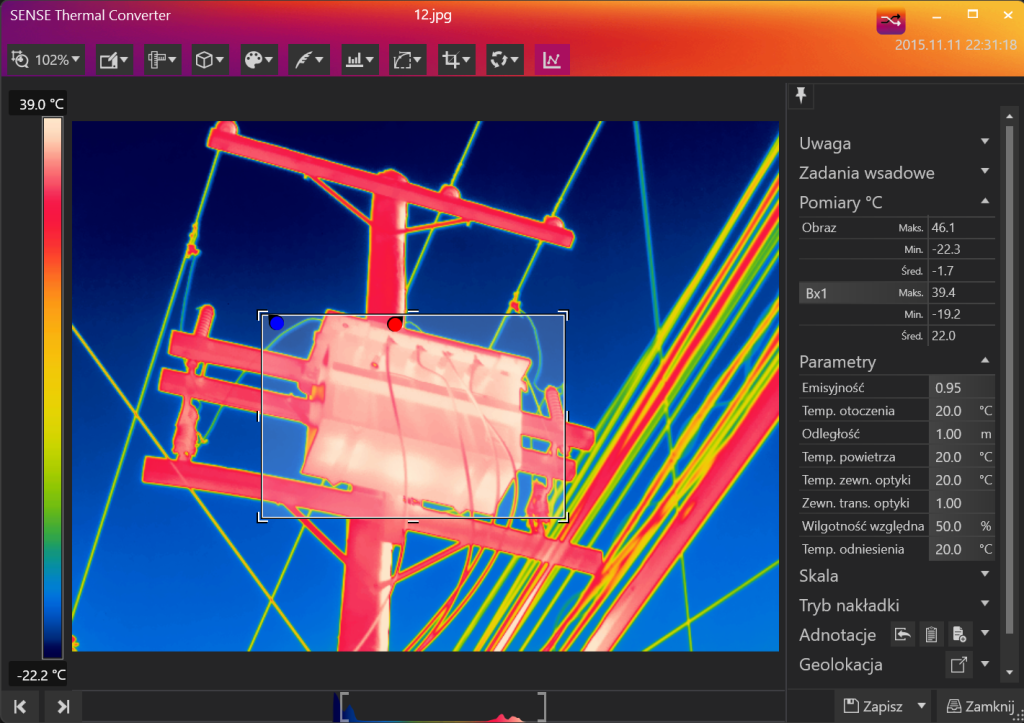Collapse the Parametry section
This screenshot has width=1024, height=723.
pyautogui.click(x=984, y=361)
